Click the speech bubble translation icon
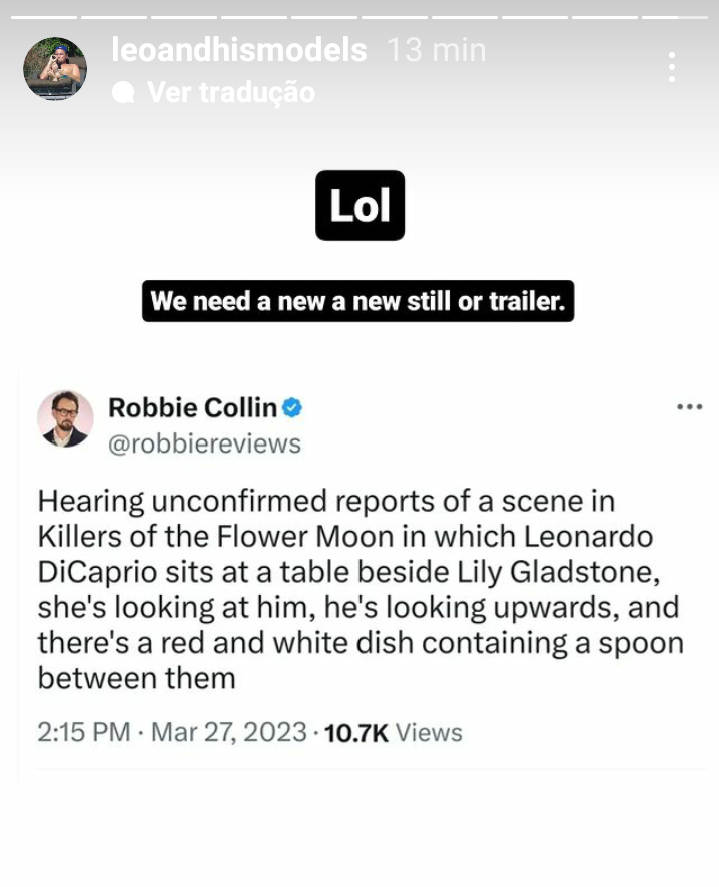Screen dimensions: 719x887 124,93
